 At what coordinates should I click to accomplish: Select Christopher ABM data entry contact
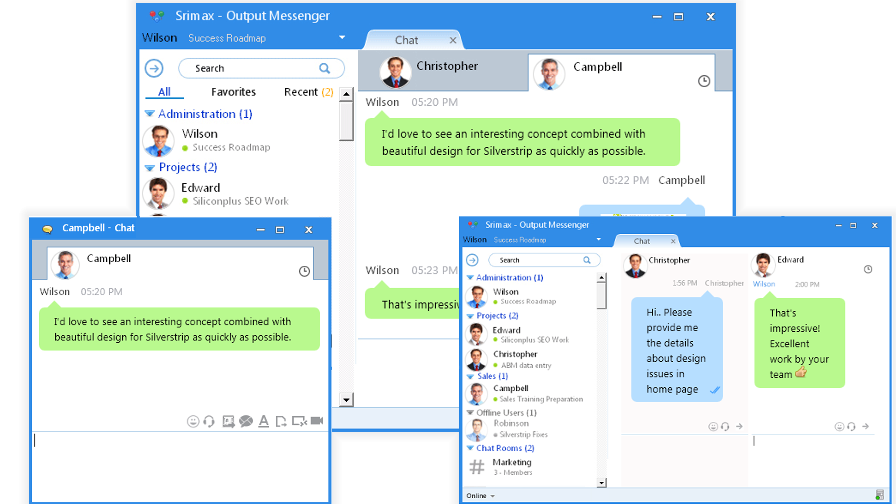(x=530, y=359)
